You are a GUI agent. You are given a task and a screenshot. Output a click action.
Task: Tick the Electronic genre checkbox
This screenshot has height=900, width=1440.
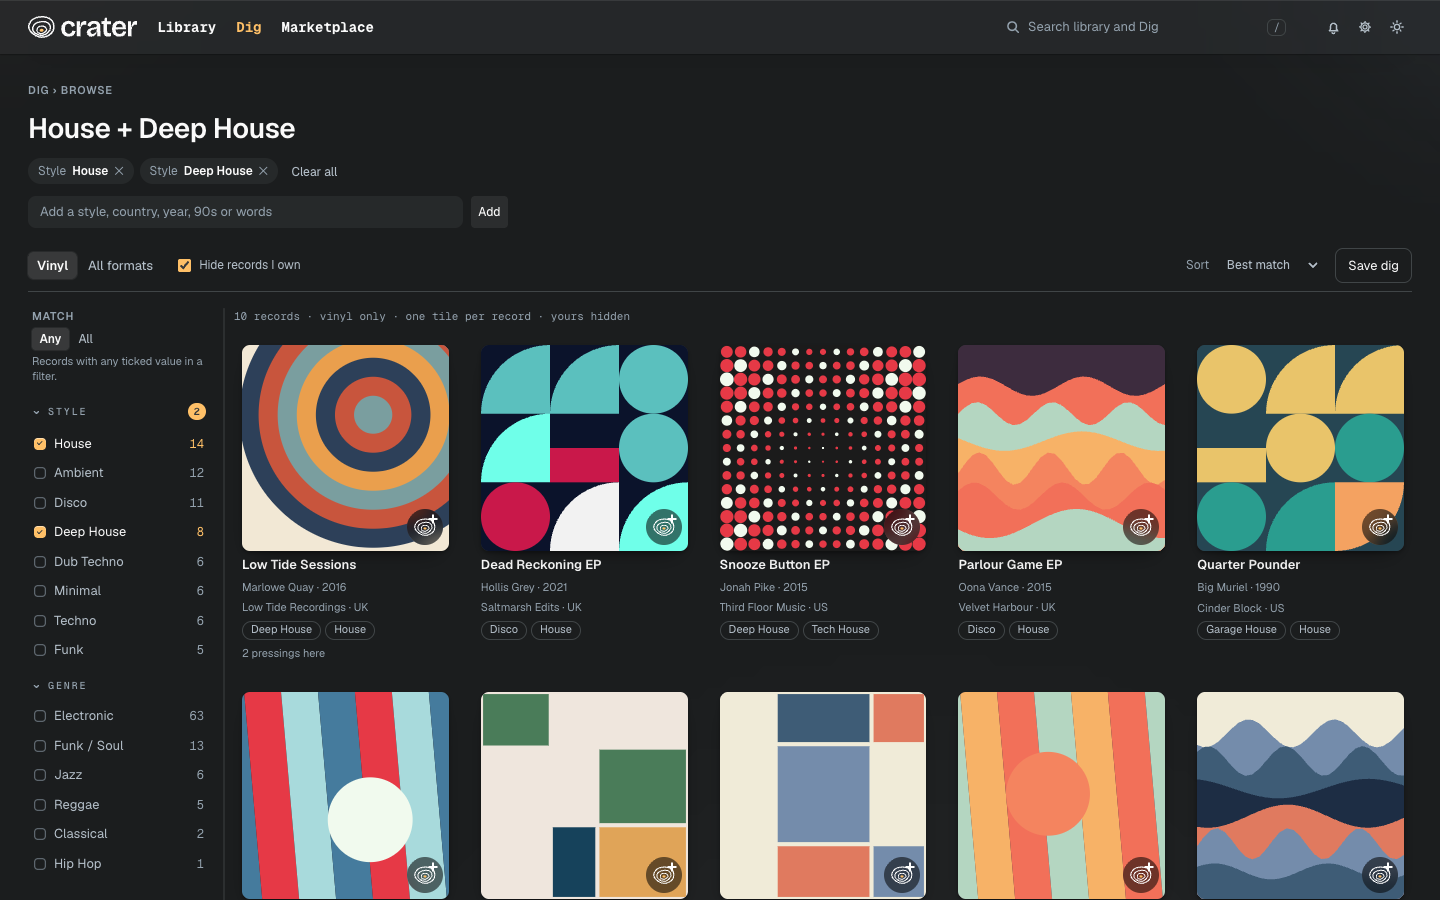coord(40,716)
